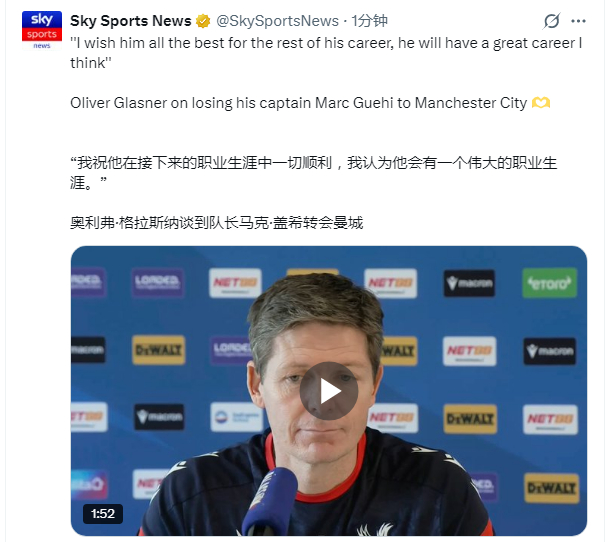
Task: Click the gold verified badge icon
Action: coord(203,21)
